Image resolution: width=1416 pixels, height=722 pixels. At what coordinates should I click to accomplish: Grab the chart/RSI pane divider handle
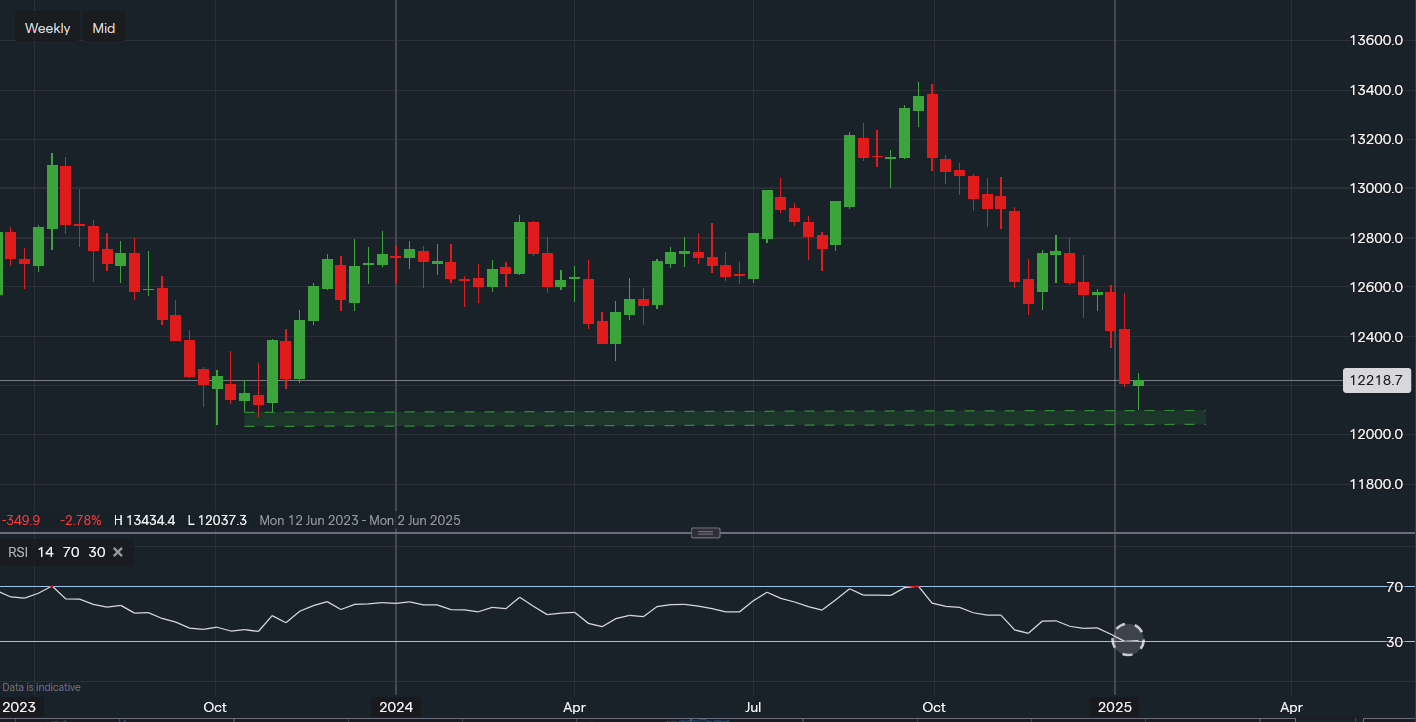pyautogui.click(x=706, y=532)
